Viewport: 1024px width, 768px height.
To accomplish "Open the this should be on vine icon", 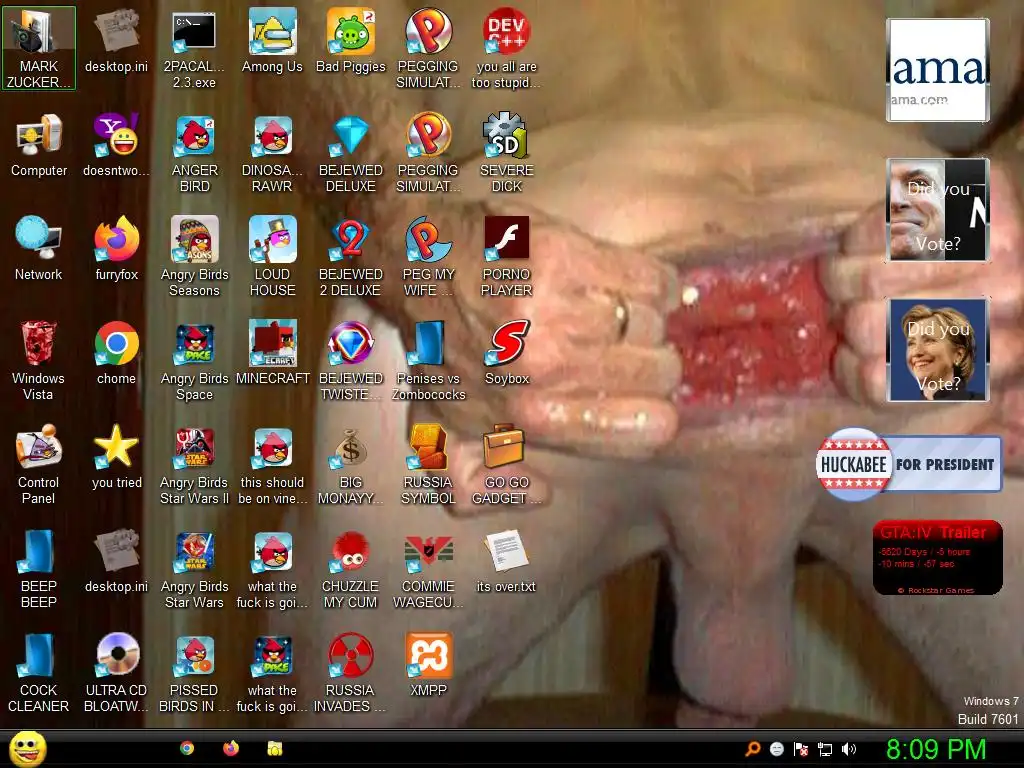I will click(272, 464).
